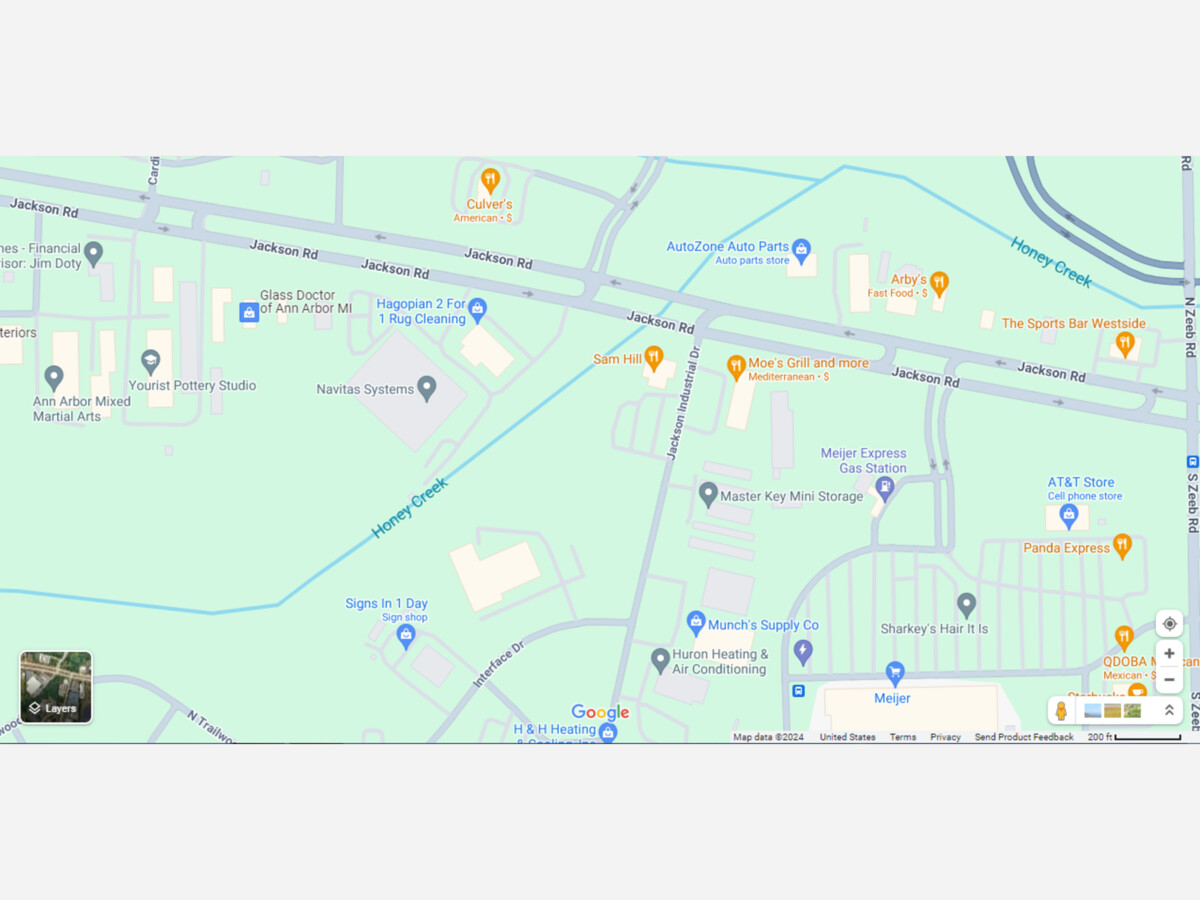Image resolution: width=1200 pixels, height=900 pixels.
Task: Click the bus stop icon near Meijer
Action: [x=798, y=690]
